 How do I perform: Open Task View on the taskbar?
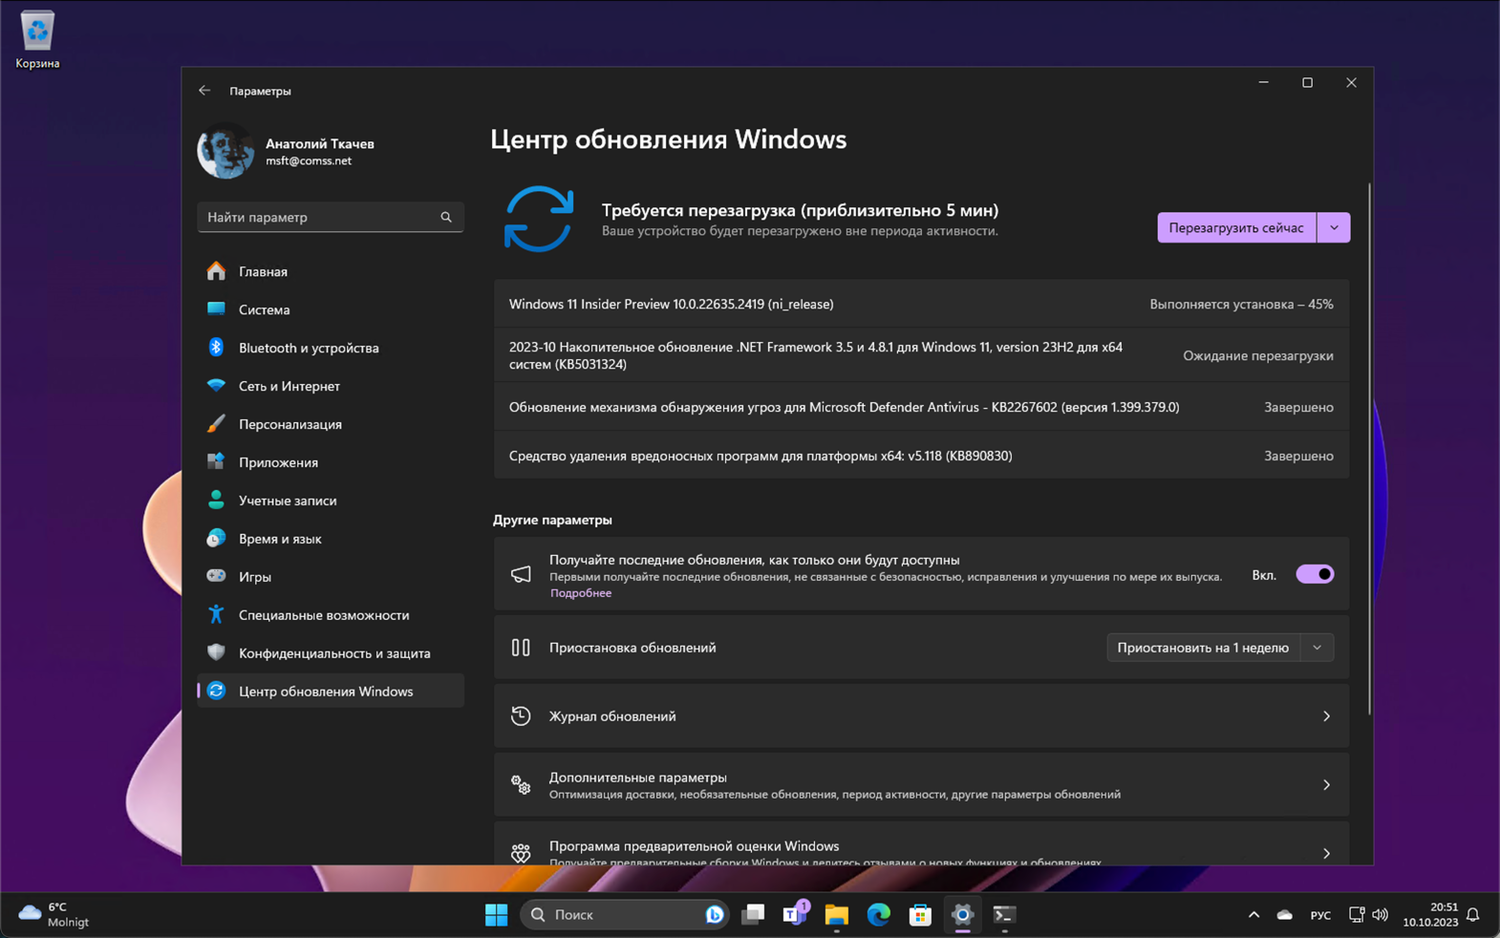pyautogui.click(x=753, y=914)
